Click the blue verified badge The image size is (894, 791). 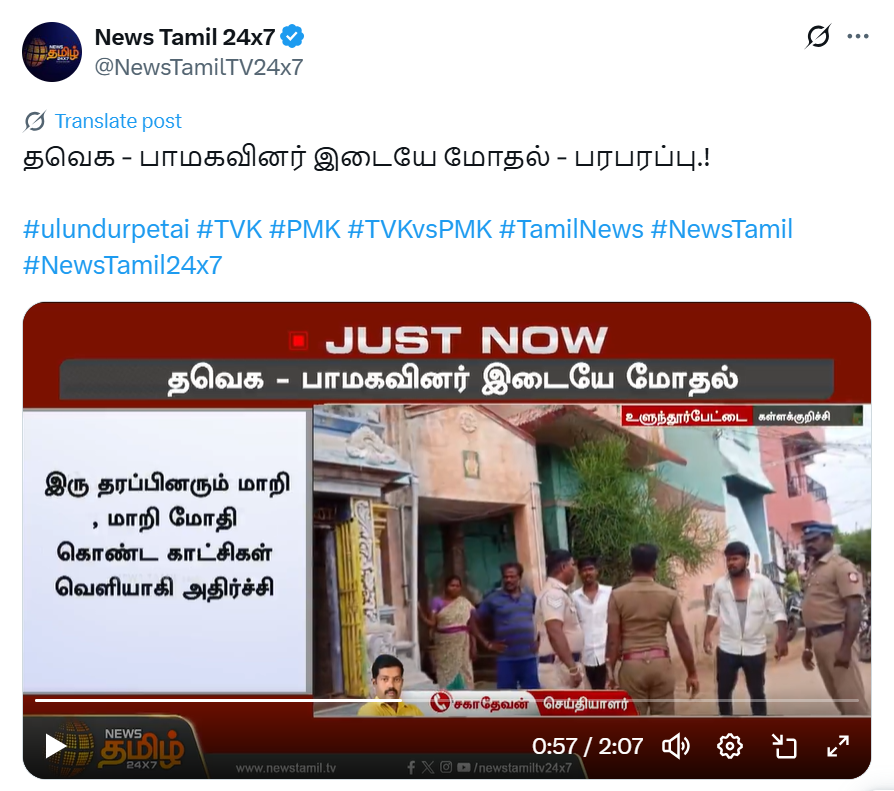coord(292,37)
